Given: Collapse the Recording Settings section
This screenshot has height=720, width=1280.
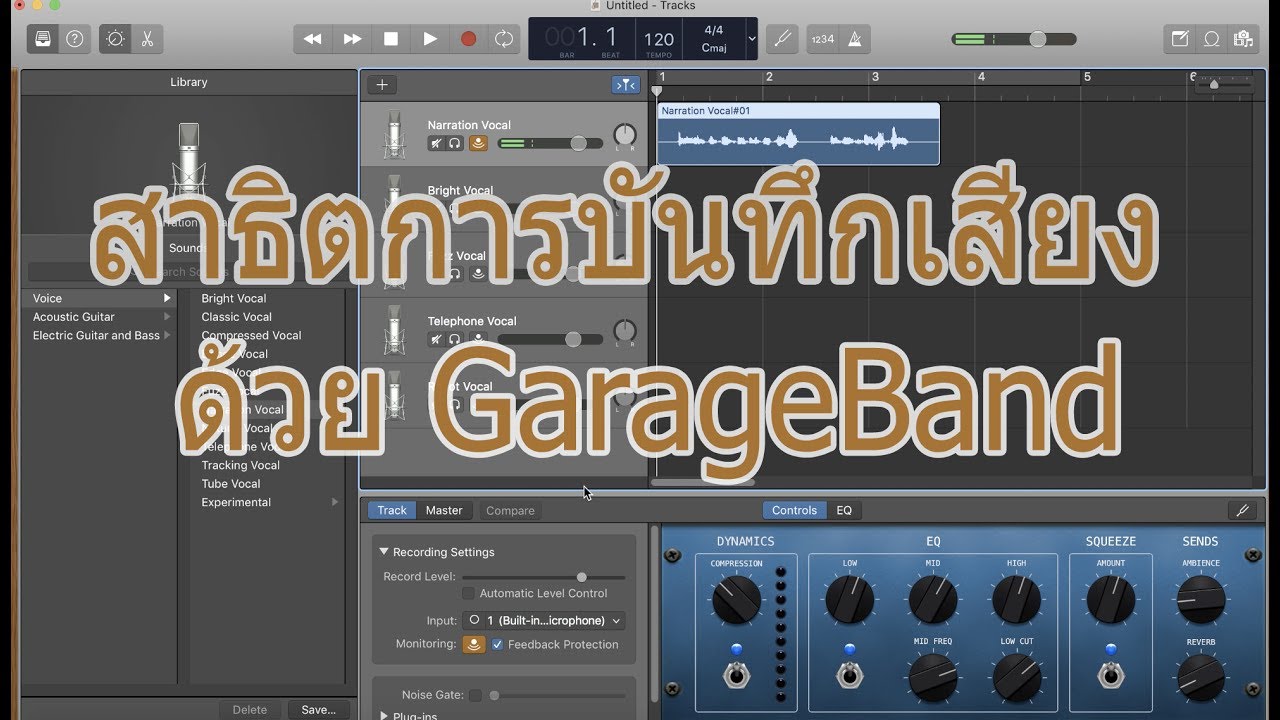Looking at the screenshot, I should coord(383,552).
